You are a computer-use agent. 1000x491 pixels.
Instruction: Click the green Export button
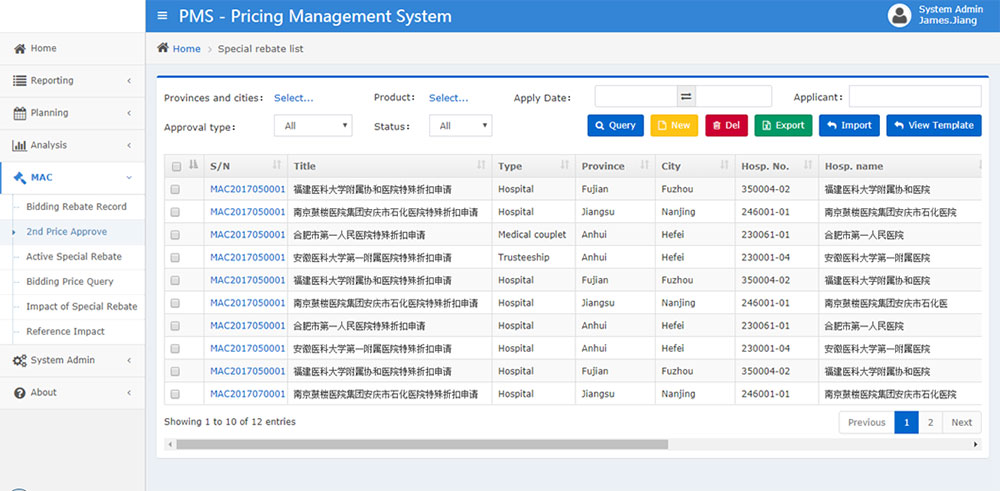[783, 126]
